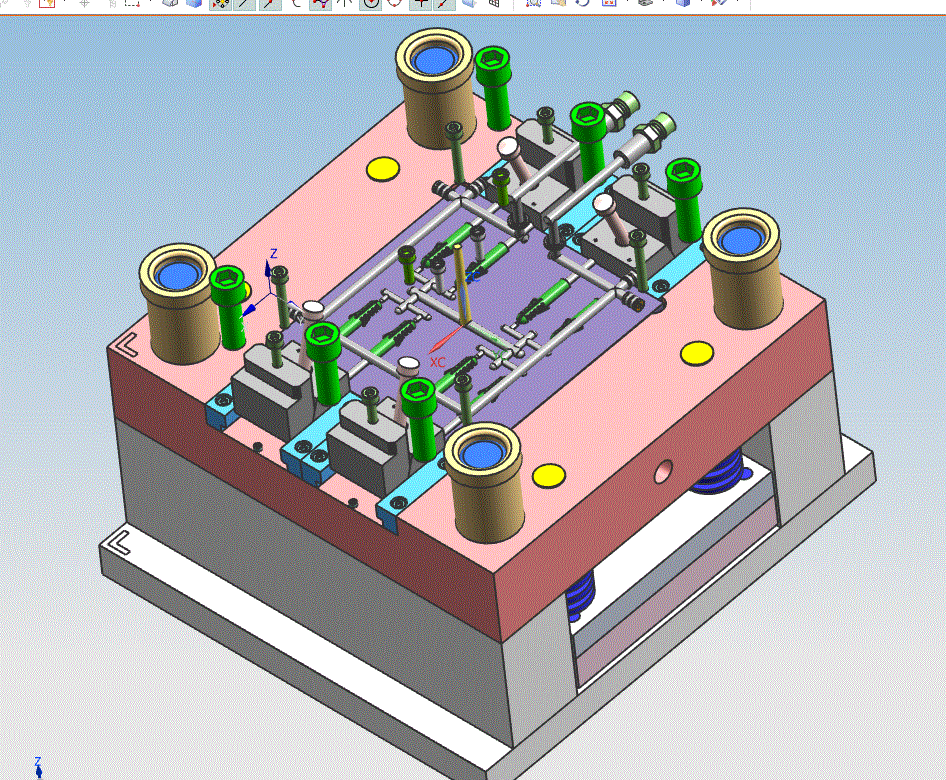Select the lowest front tan guide bushing
946x780 pixels.
click(486, 482)
